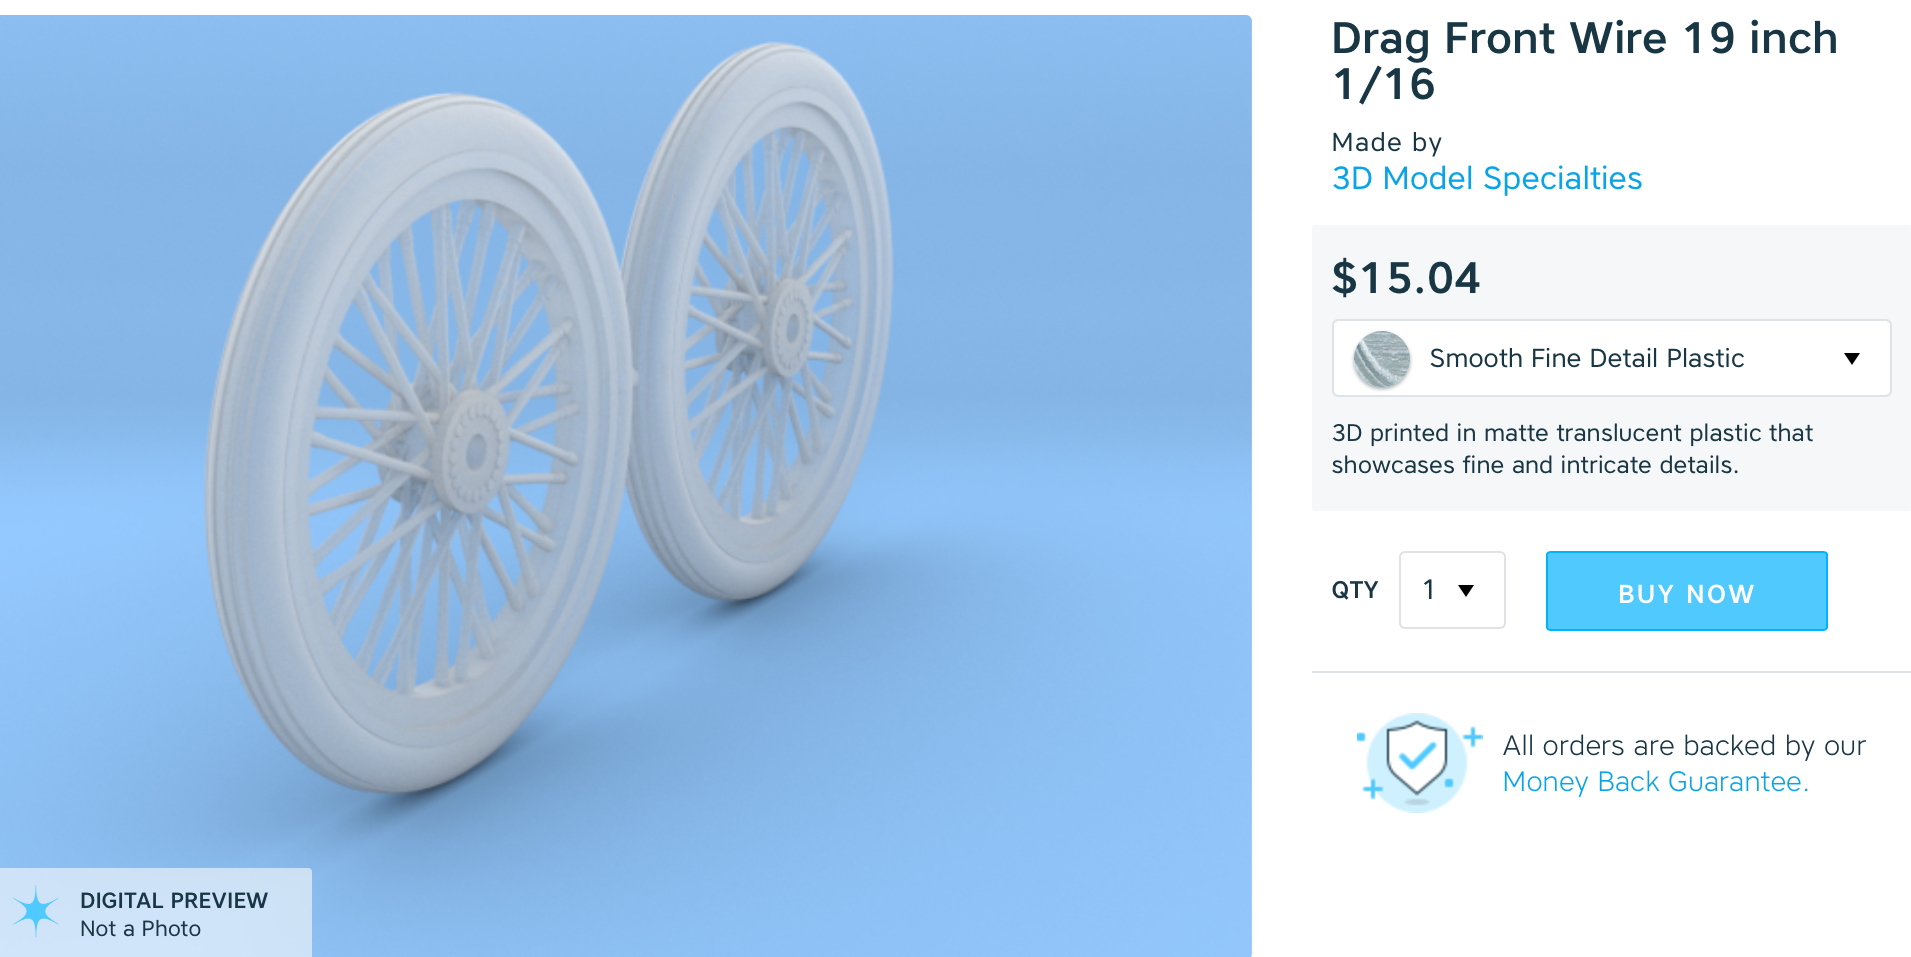Click the Made by label
The width and height of the screenshot is (1911, 957).
click(x=1387, y=142)
